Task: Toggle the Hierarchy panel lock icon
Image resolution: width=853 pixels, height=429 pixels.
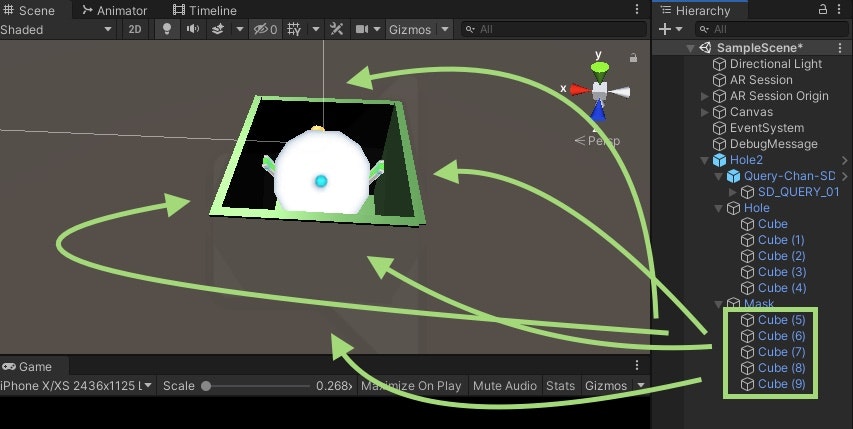Action: tap(823, 9)
